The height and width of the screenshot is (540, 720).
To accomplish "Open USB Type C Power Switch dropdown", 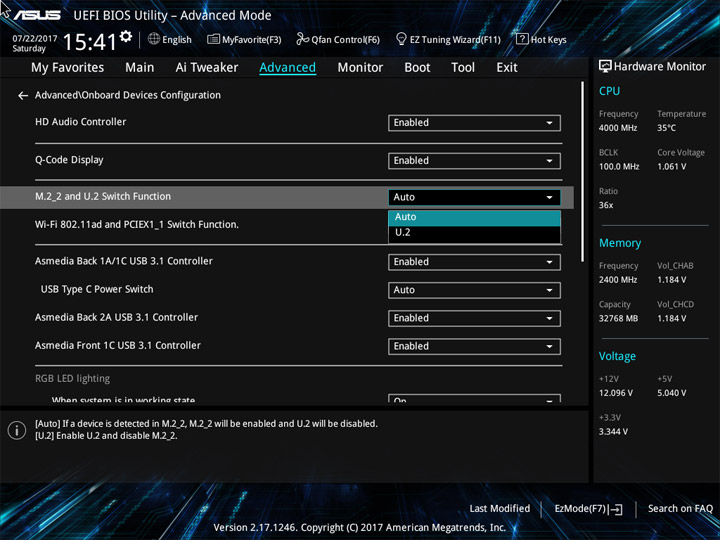I will (x=474, y=290).
